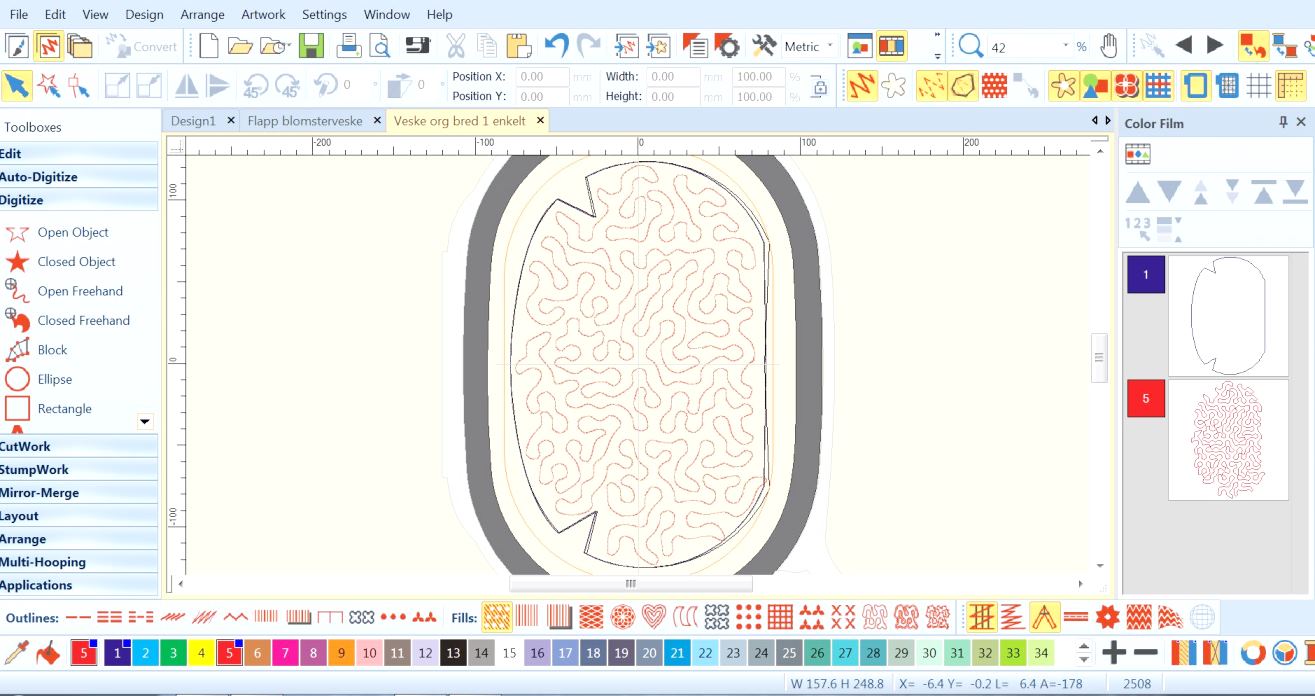
Task: Move object to front in Color Film
Action: click(1263, 192)
